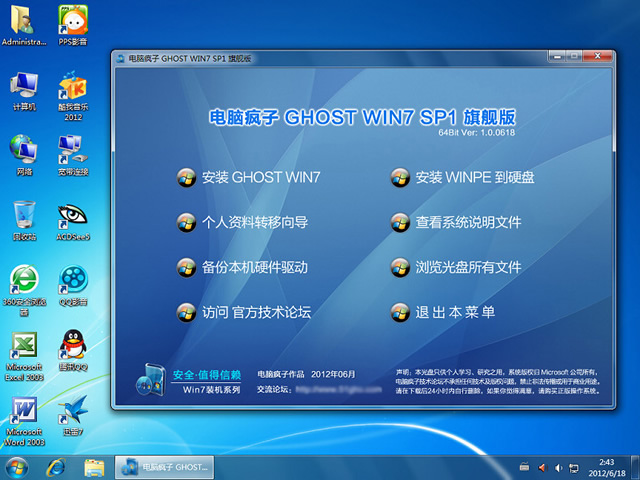The image size is (640, 480).
Task: Open 查看系统说明文件 option
Action: 468,222
